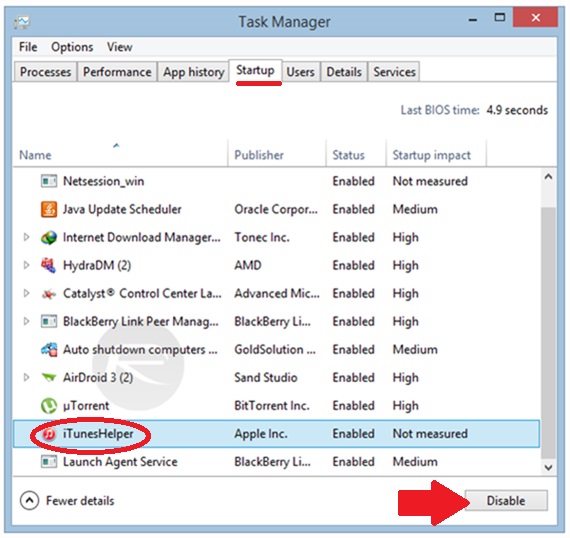Click the Auto shutdown computers icon
Viewport: 570px width, 538px height.
point(49,350)
